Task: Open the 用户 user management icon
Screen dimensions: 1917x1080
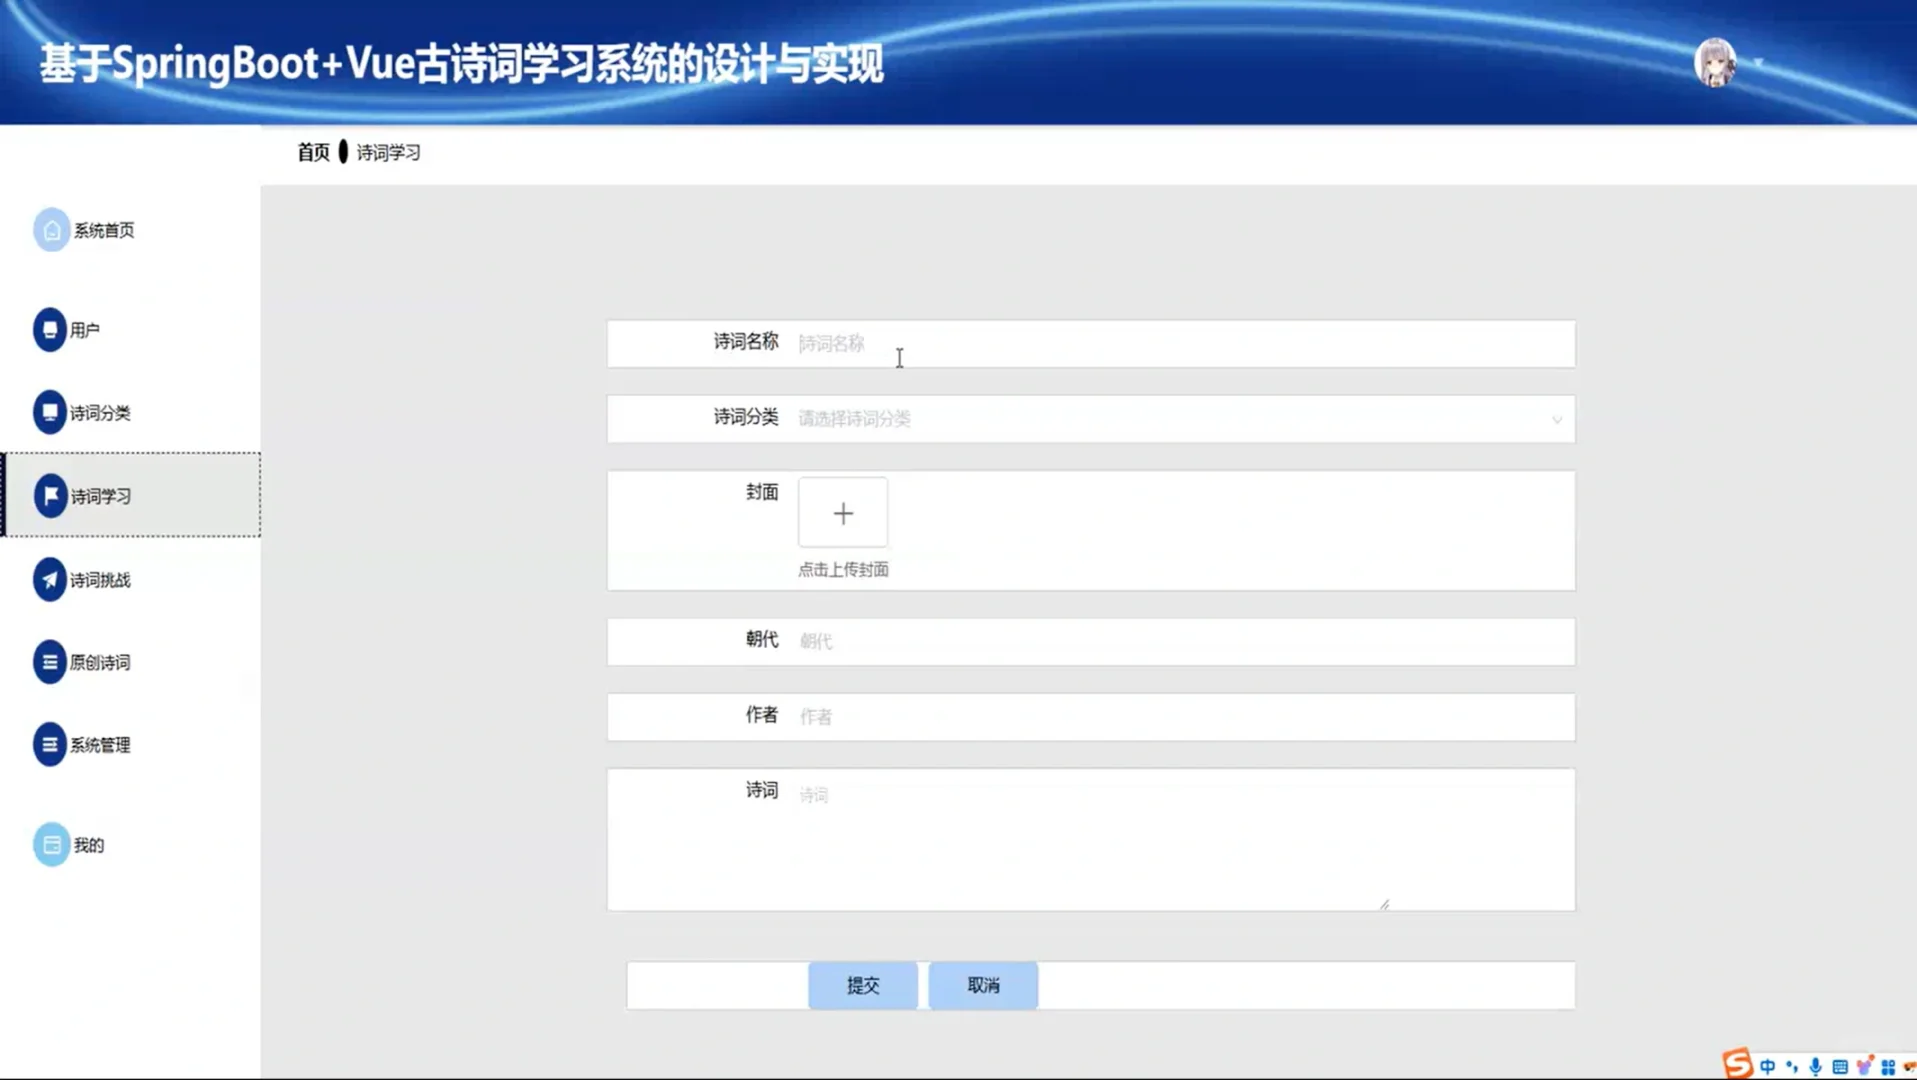Action: coord(51,329)
